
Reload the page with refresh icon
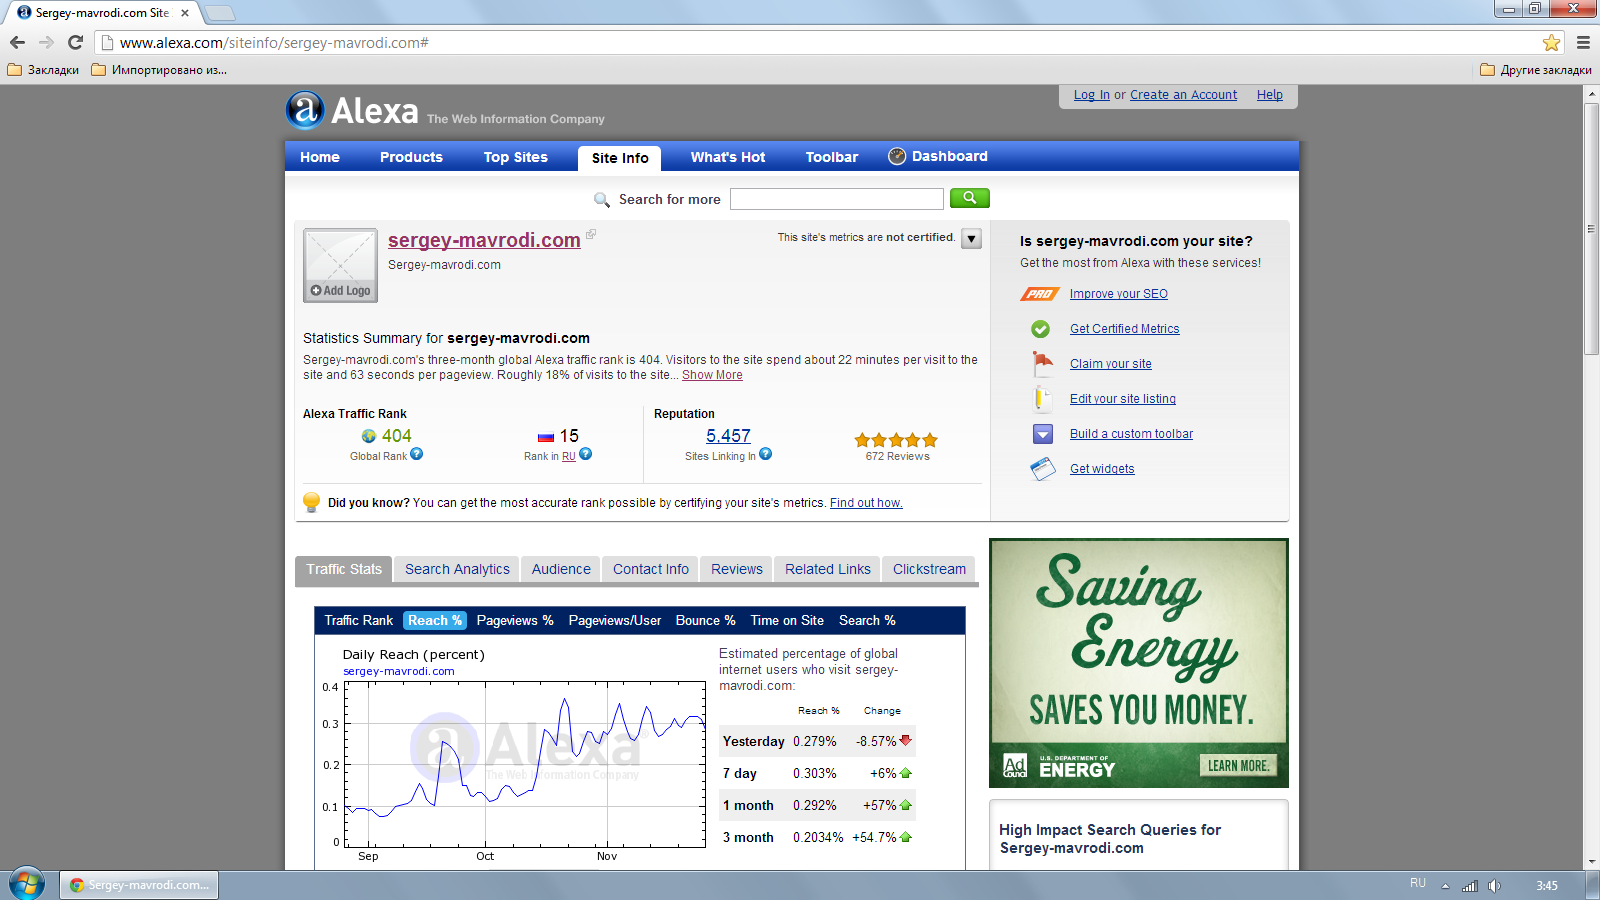(x=75, y=42)
